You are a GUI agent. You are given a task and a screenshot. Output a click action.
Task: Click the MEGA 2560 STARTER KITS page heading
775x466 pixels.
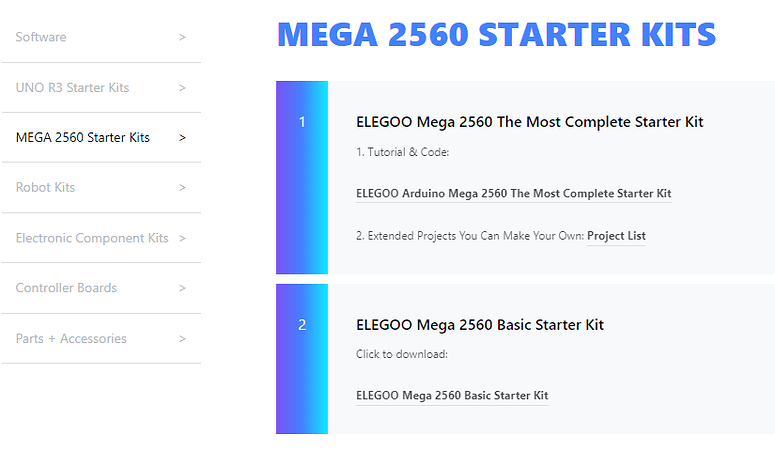(497, 34)
